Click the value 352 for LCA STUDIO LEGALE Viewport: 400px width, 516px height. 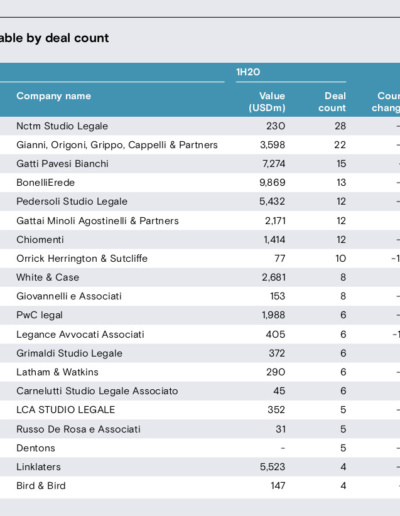point(276,410)
